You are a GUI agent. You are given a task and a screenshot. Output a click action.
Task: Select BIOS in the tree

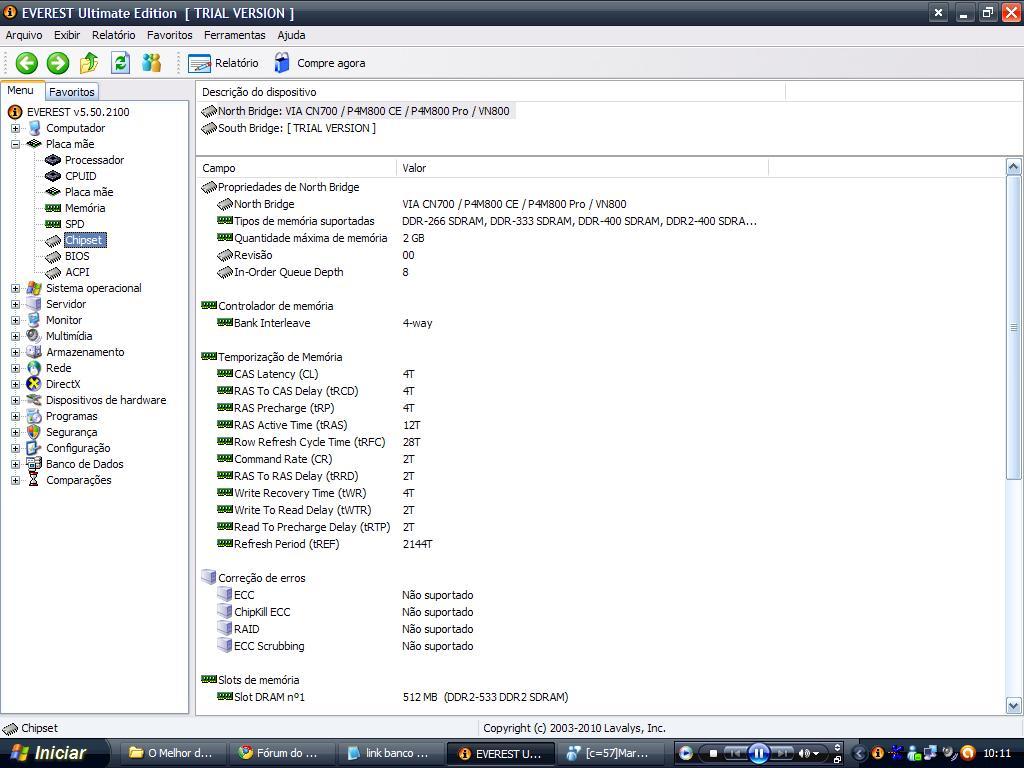(x=77, y=256)
